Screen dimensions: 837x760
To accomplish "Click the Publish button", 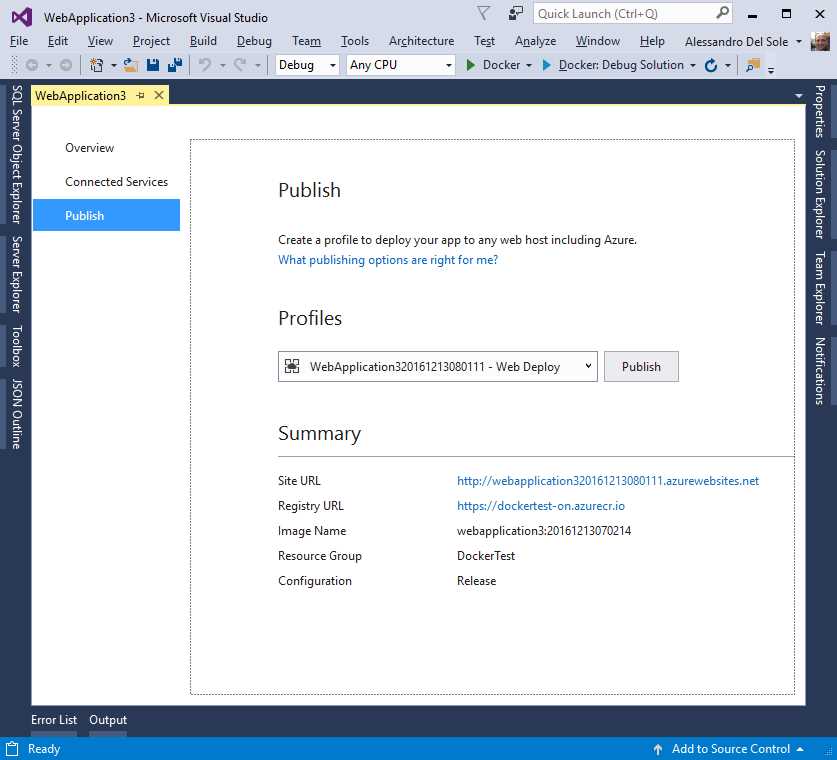I will (641, 366).
